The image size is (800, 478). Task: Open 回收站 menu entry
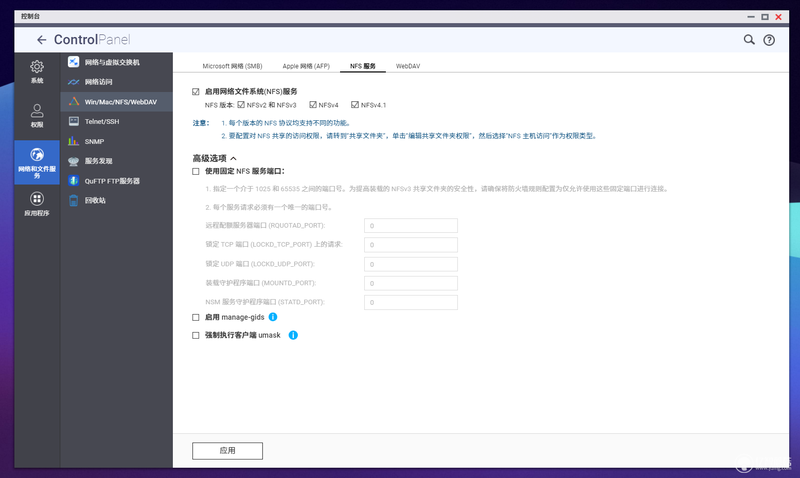pos(116,200)
